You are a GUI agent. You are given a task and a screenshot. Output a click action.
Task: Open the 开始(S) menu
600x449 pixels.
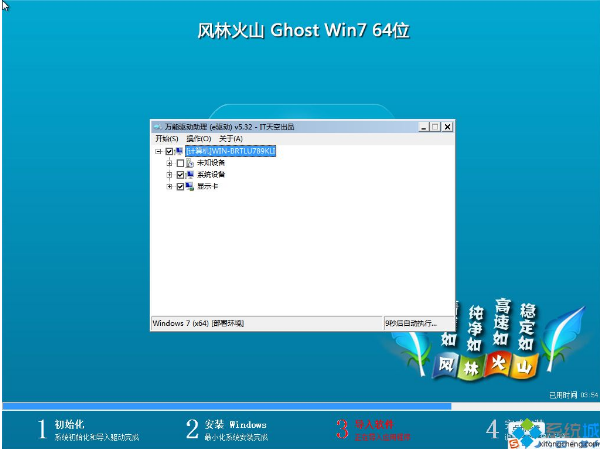(166, 139)
